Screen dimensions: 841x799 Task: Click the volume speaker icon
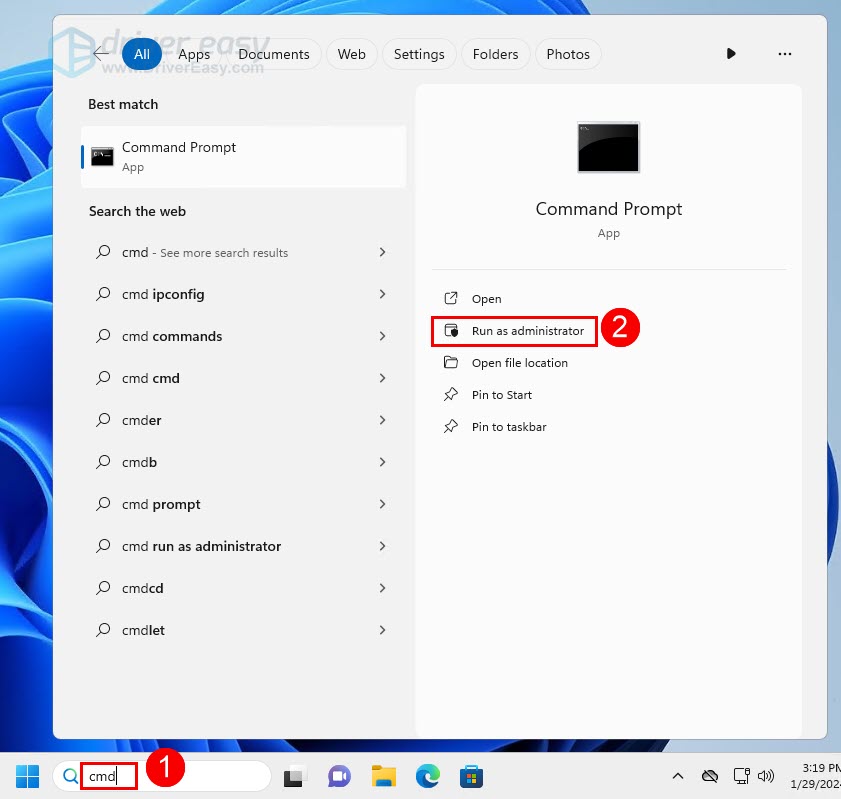click(767, 776)
